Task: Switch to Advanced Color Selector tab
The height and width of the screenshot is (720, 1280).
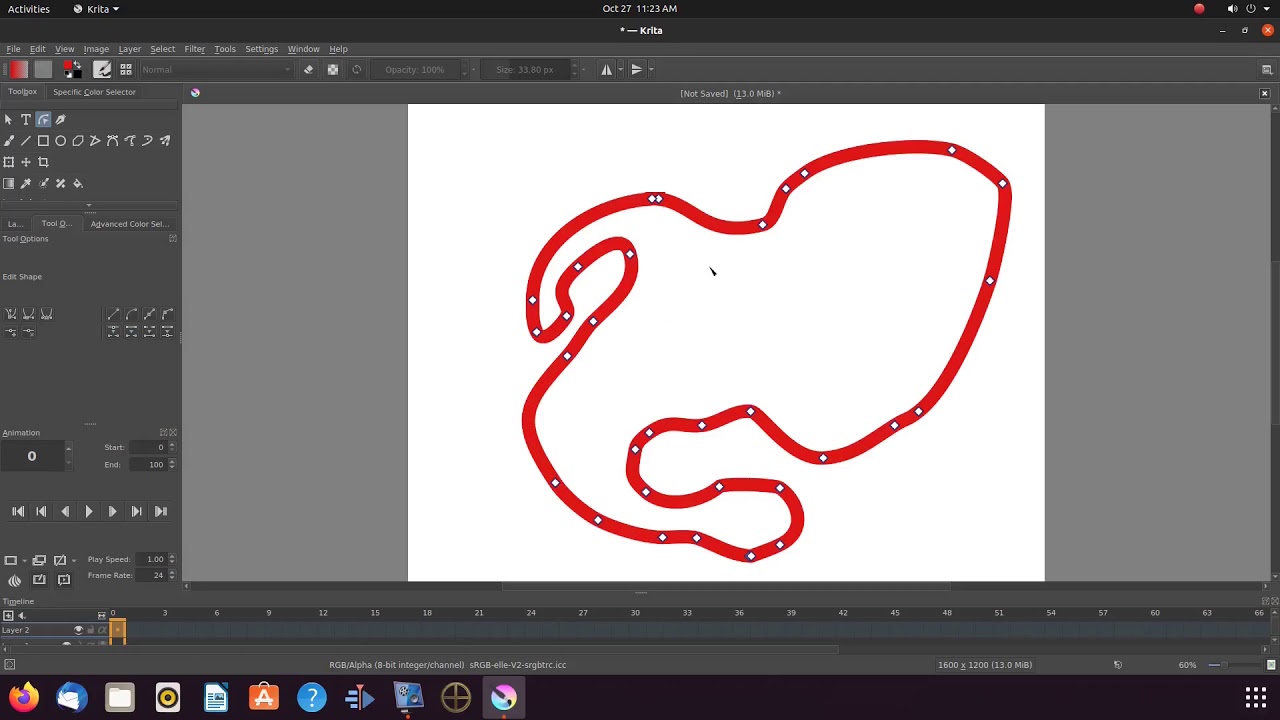Action: tap(130, 224)
